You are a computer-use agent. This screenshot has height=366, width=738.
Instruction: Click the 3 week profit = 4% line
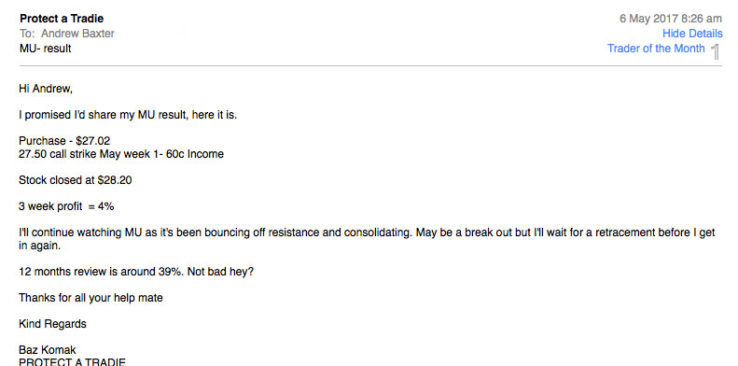click(x=66, y=206)
